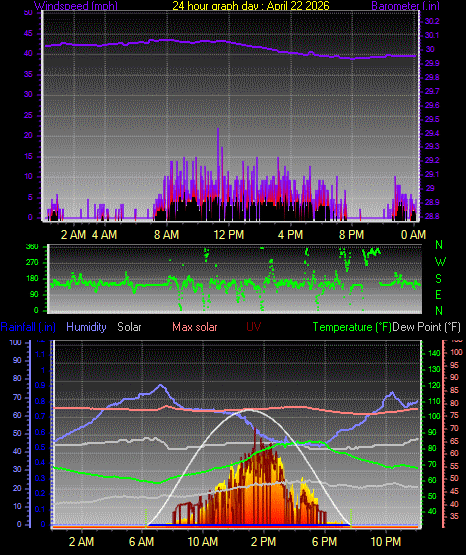Click the 6 PM label on bottom graph

(x=324, y=542)
